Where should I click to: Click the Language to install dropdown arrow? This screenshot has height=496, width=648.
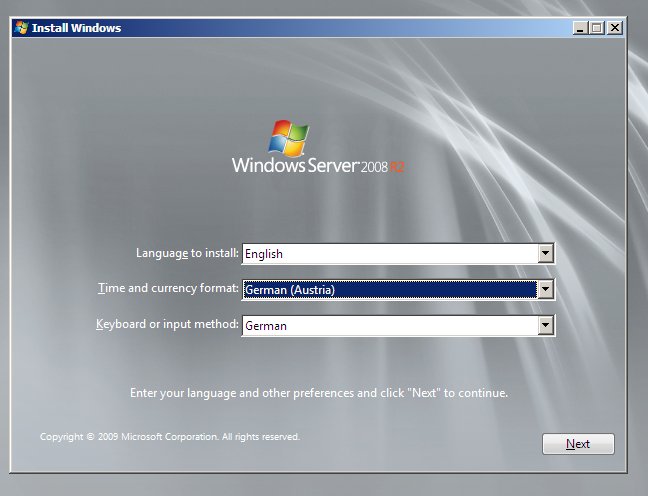(x=546, y=253)
